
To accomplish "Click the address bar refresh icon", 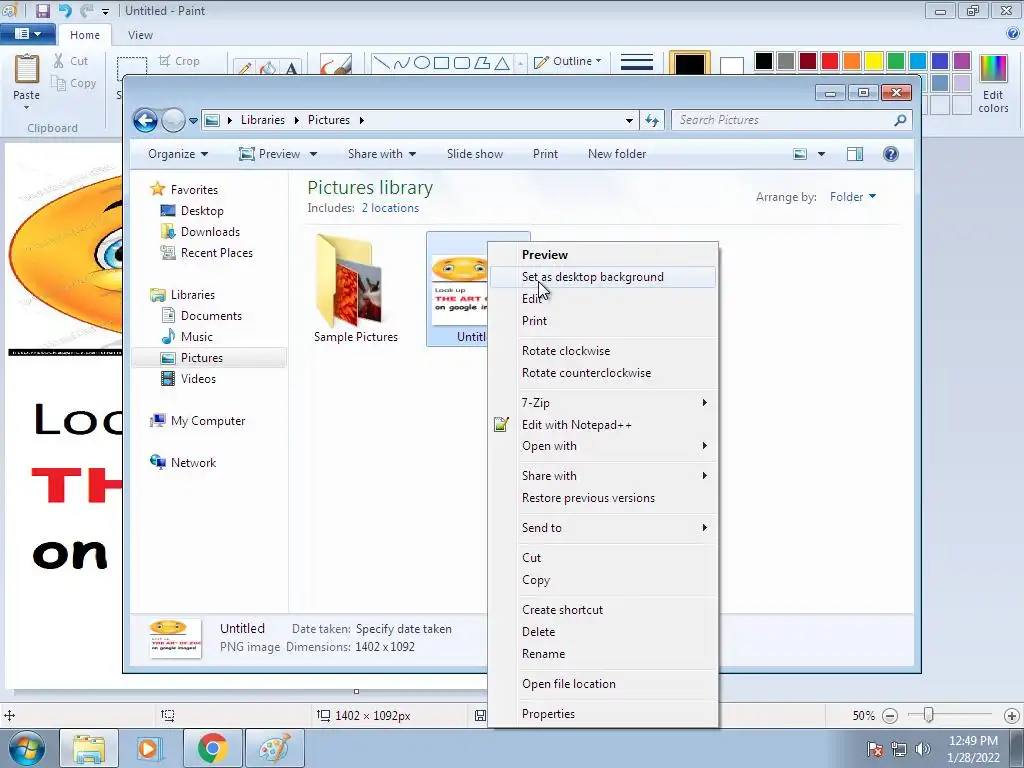I will tap(652, 120).
